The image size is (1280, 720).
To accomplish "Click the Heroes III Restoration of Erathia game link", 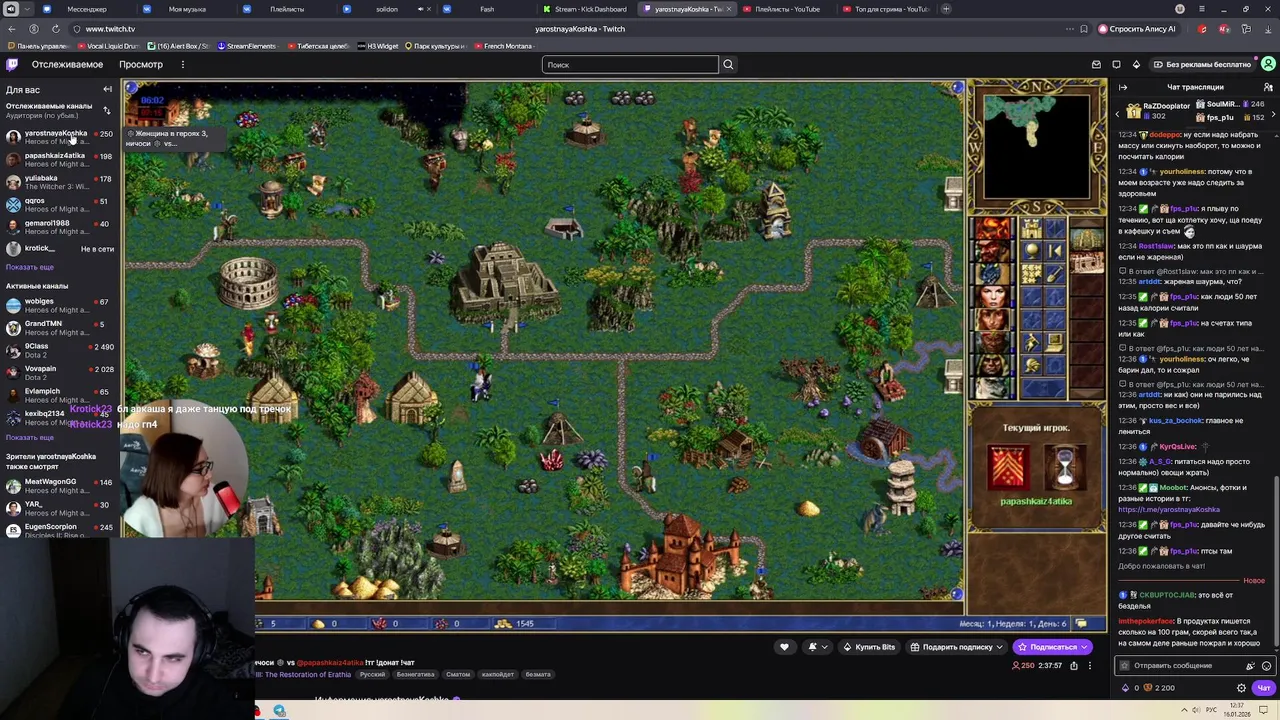I will pyautogui.click(x=304, y=674).
